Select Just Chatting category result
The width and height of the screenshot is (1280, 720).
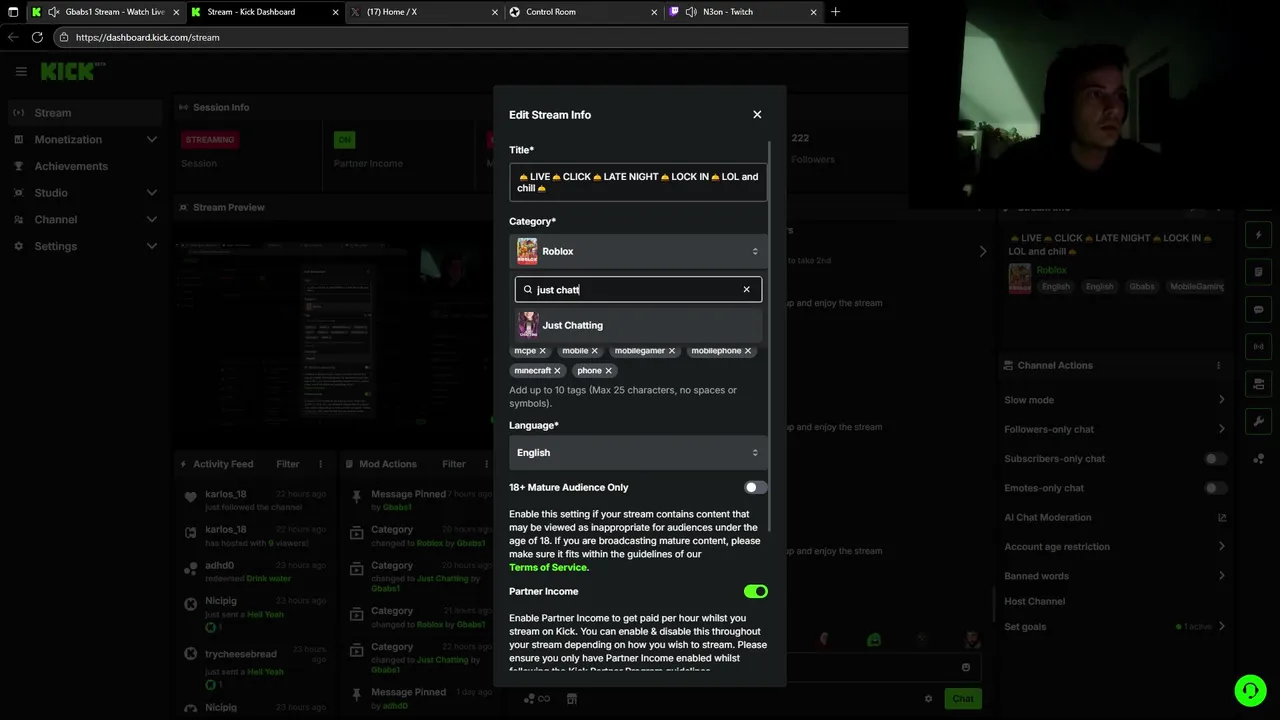pos(638,325)
